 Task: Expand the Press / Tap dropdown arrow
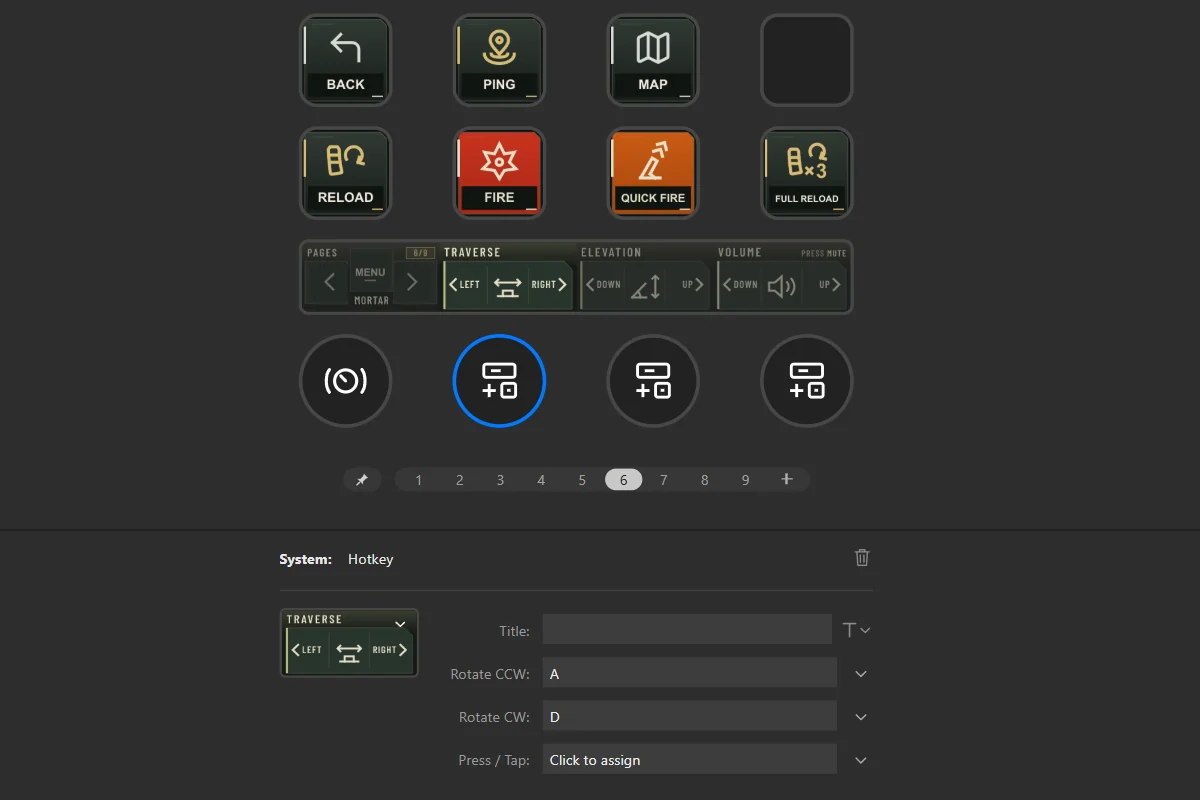(x=861, y=760)
